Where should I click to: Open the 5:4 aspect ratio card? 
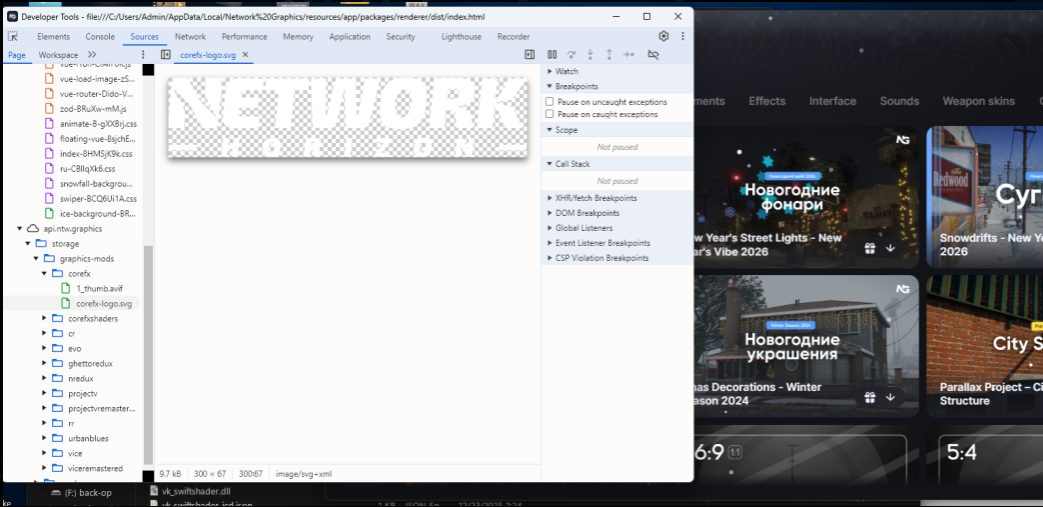point(990,459)
